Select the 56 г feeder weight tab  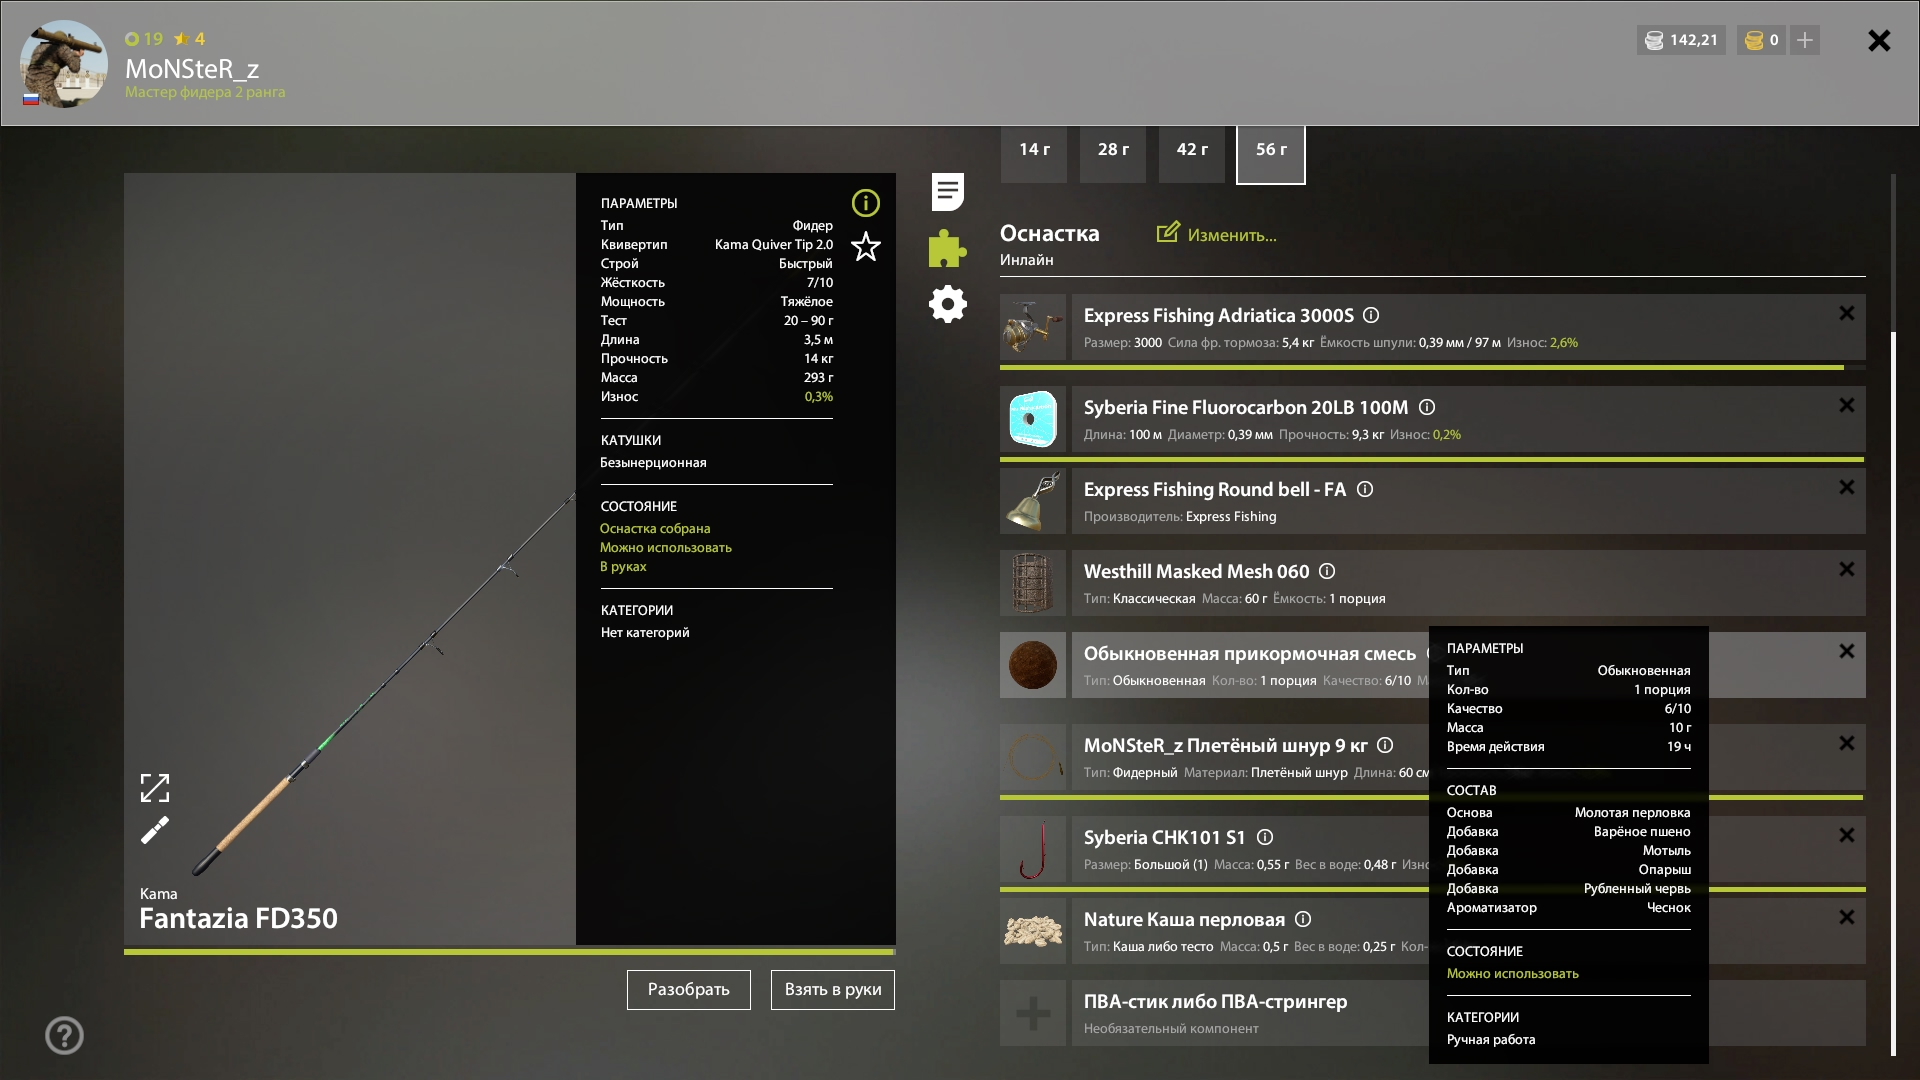[1271, 150]
